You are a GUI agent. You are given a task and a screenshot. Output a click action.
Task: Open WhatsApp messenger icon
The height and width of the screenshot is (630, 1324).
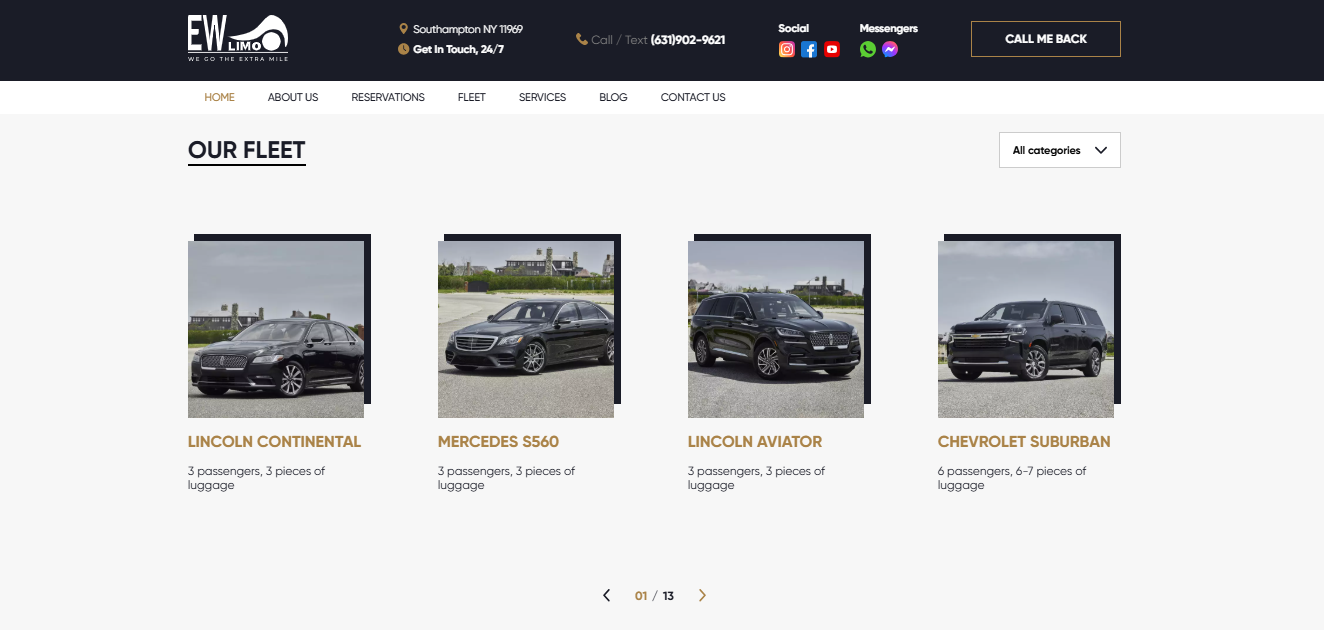coord(867,49)
